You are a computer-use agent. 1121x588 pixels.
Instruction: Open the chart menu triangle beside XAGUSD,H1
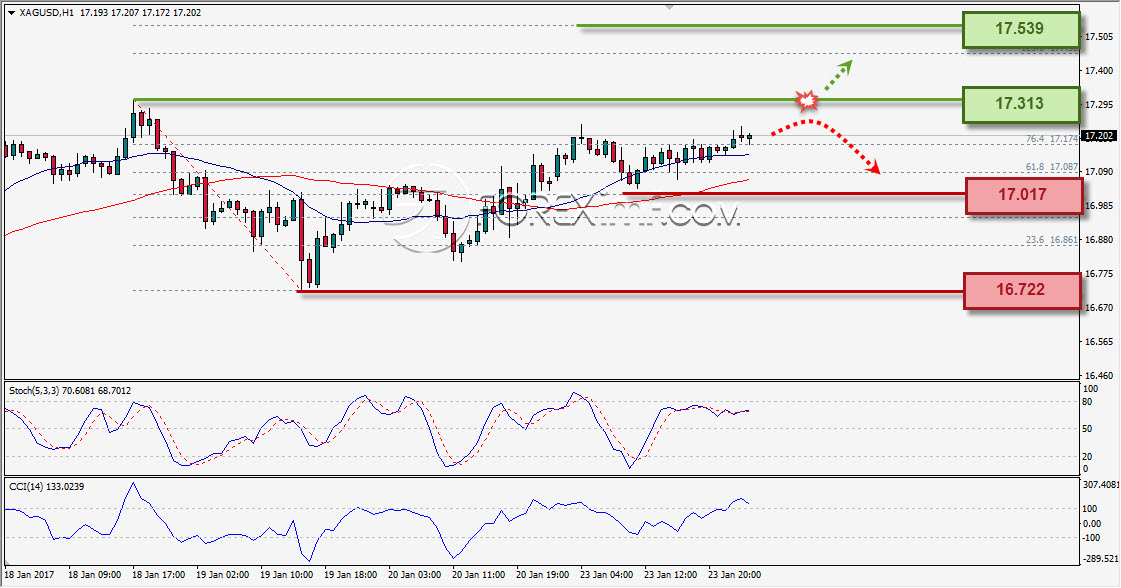(11, 13)
